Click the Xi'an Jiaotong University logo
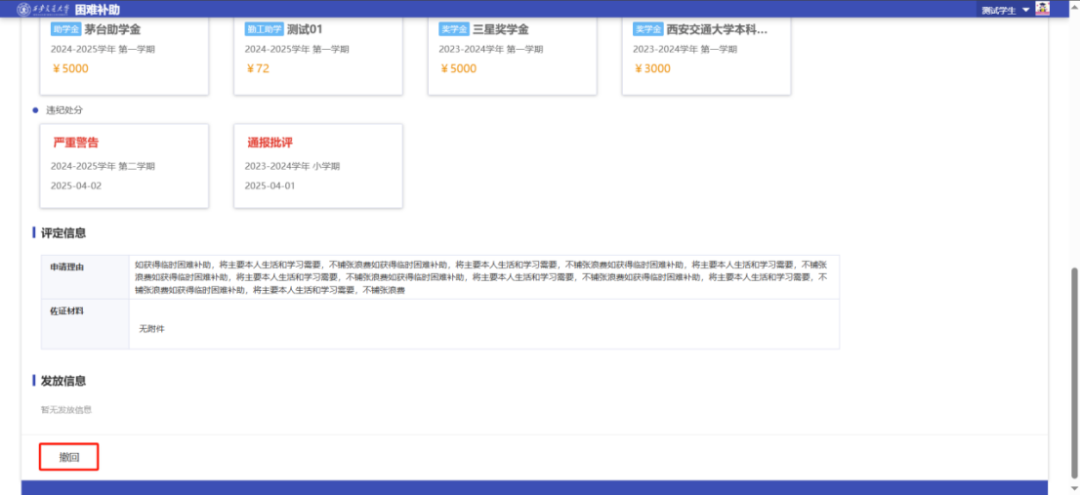Viewport: 1080px width, 495px height. [x=35, y=9]
